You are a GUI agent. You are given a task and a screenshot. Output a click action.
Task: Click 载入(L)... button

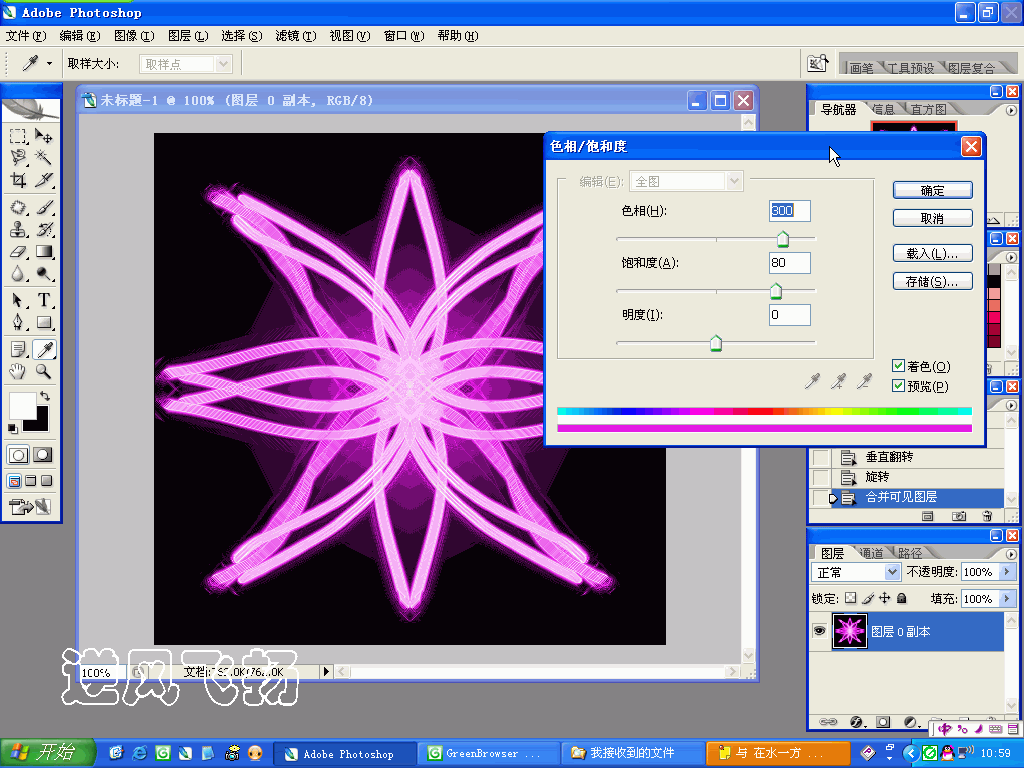click(x=932, y=253)
